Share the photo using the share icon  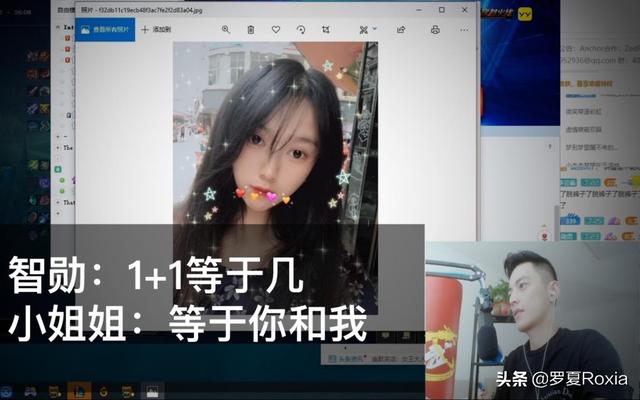(x=401, y=30)
